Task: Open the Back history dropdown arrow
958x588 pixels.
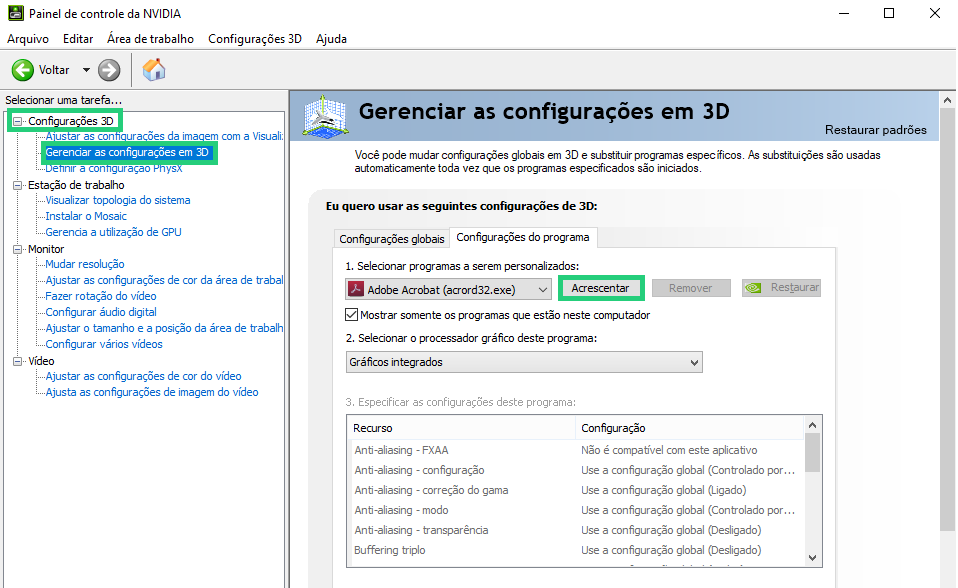Action: tap(86, 70)
